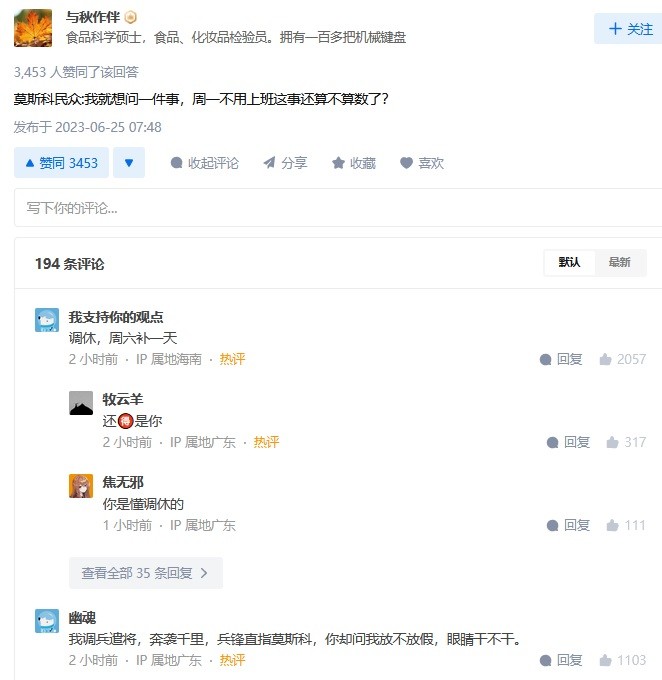This screenshot has height=680, width=662.
Task: Like 牧云羊's reply with 317 likes
Action: pos(626,442)
